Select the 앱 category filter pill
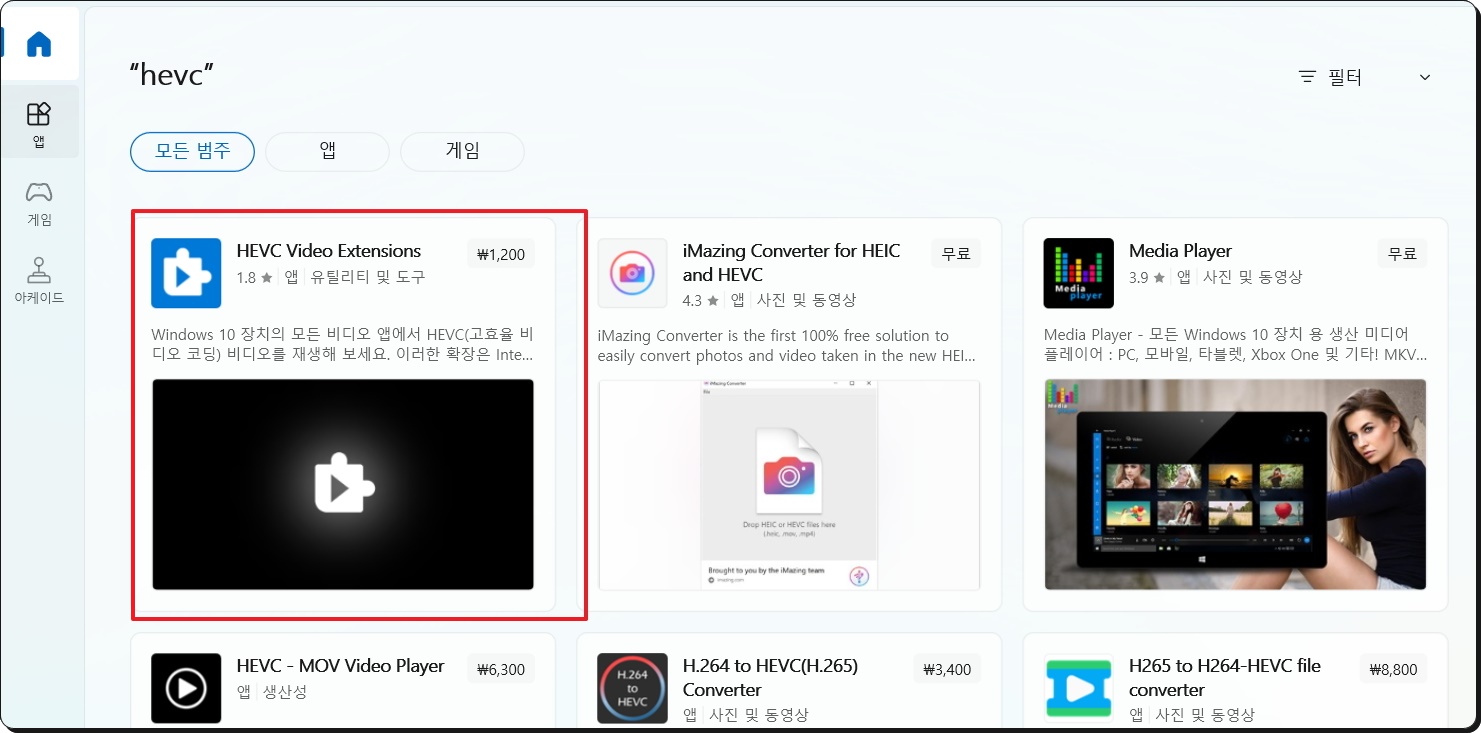The image size is (1481, 733). tap(327, 152)
